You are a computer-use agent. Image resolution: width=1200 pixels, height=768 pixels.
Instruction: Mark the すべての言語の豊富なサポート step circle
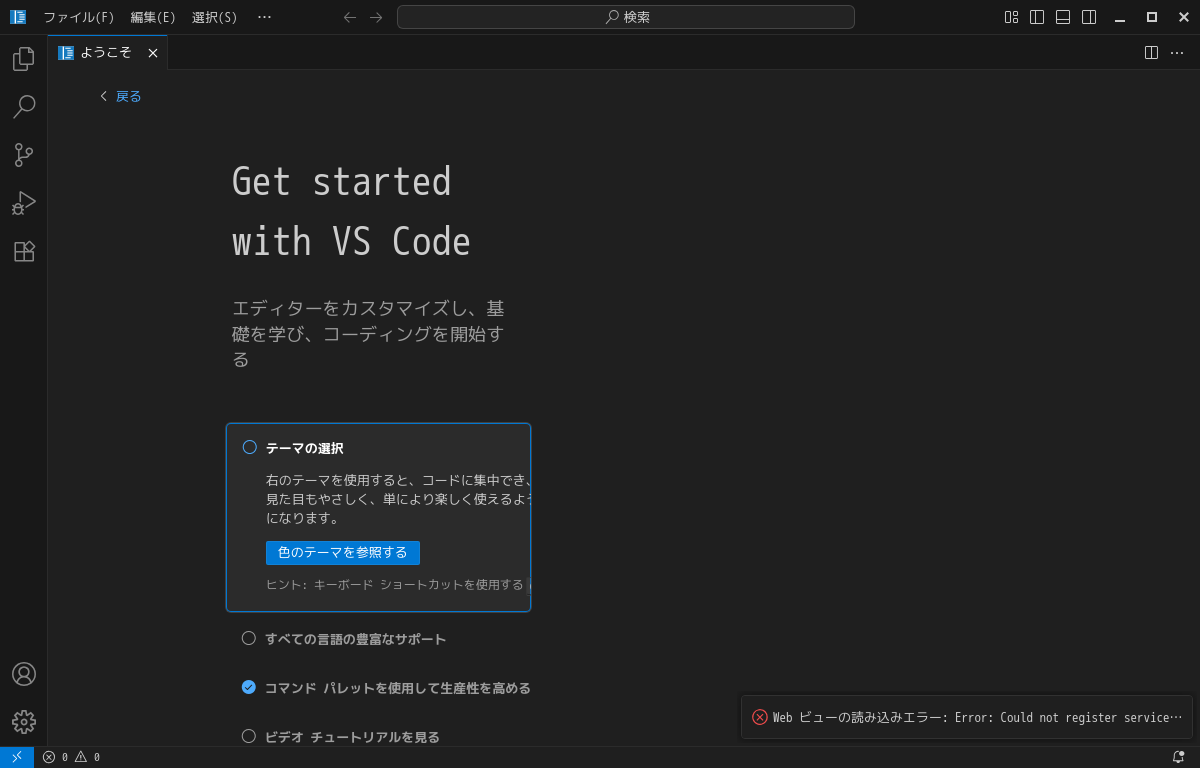pos(249,638)
